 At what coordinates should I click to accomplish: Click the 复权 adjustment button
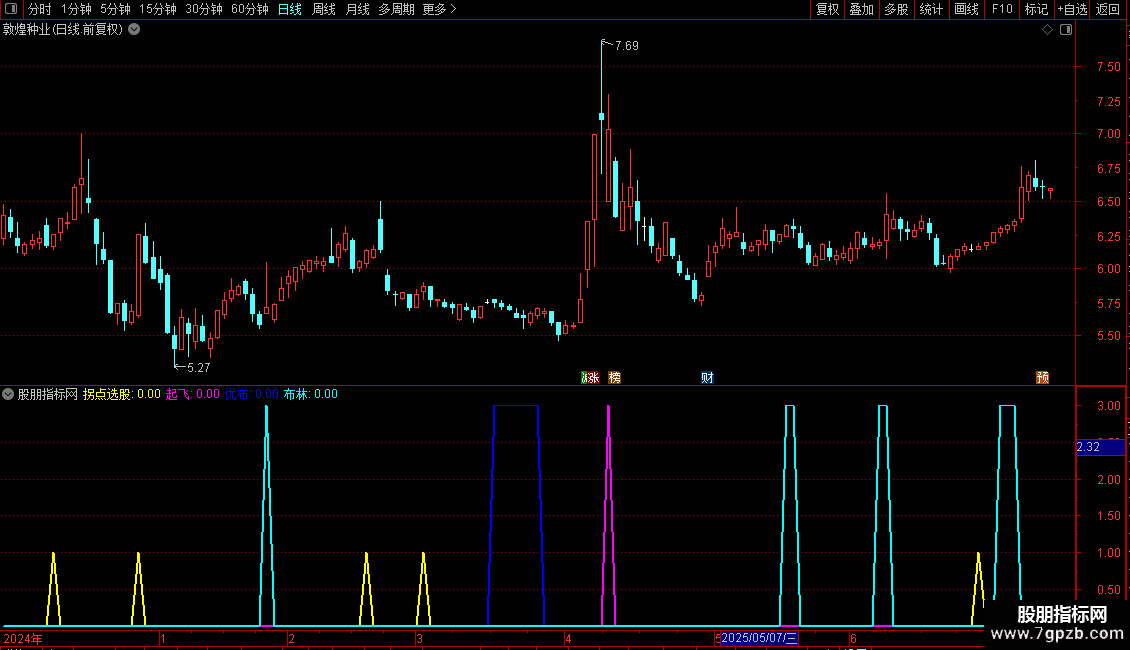[x=827, y=9]
